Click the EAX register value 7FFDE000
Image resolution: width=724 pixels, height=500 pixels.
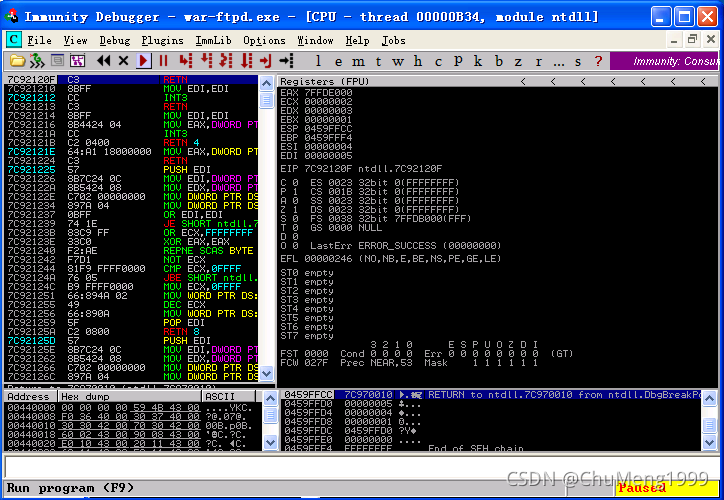pyautogui.click(x=328, y=93)
